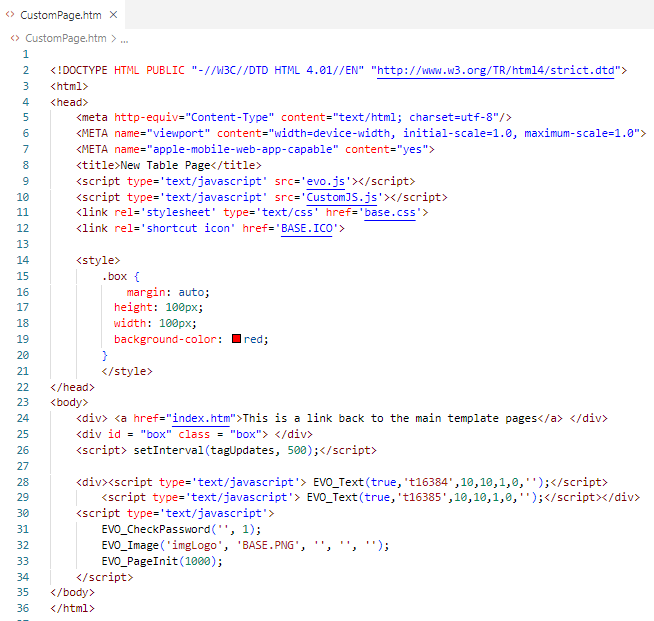This screenshot has height=621, width=654.
Task: Click the 'setInterval' call on line 26
Action: tap(169, 450)
